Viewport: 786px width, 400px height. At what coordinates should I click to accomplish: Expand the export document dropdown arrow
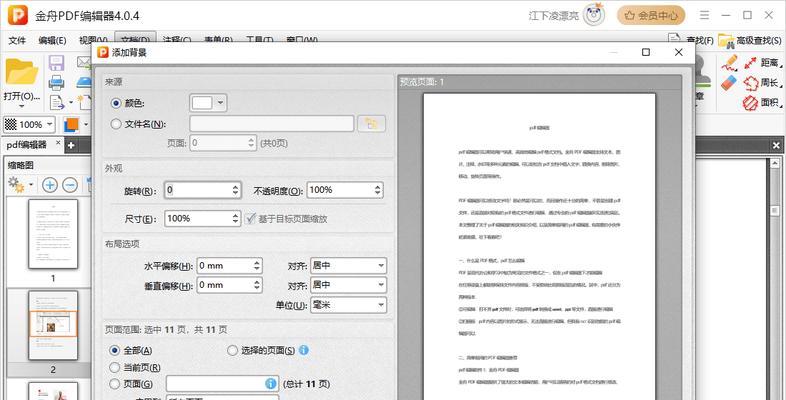pos(71,103)
